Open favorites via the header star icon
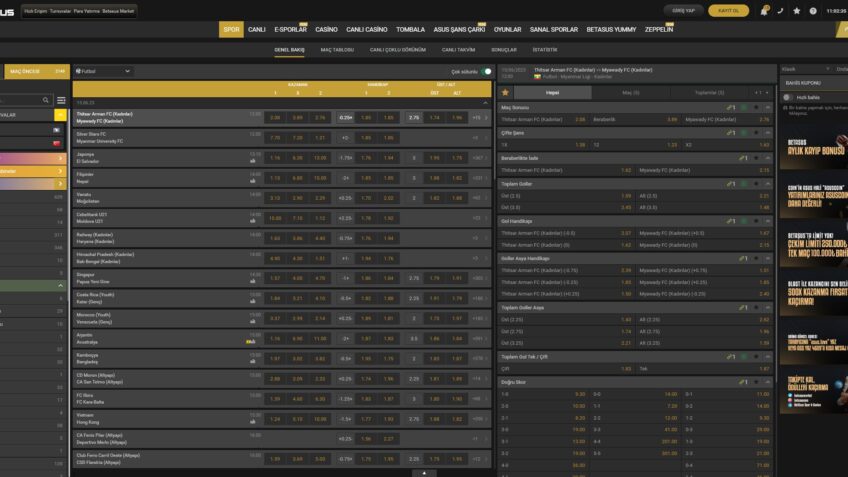 (796, 11)
